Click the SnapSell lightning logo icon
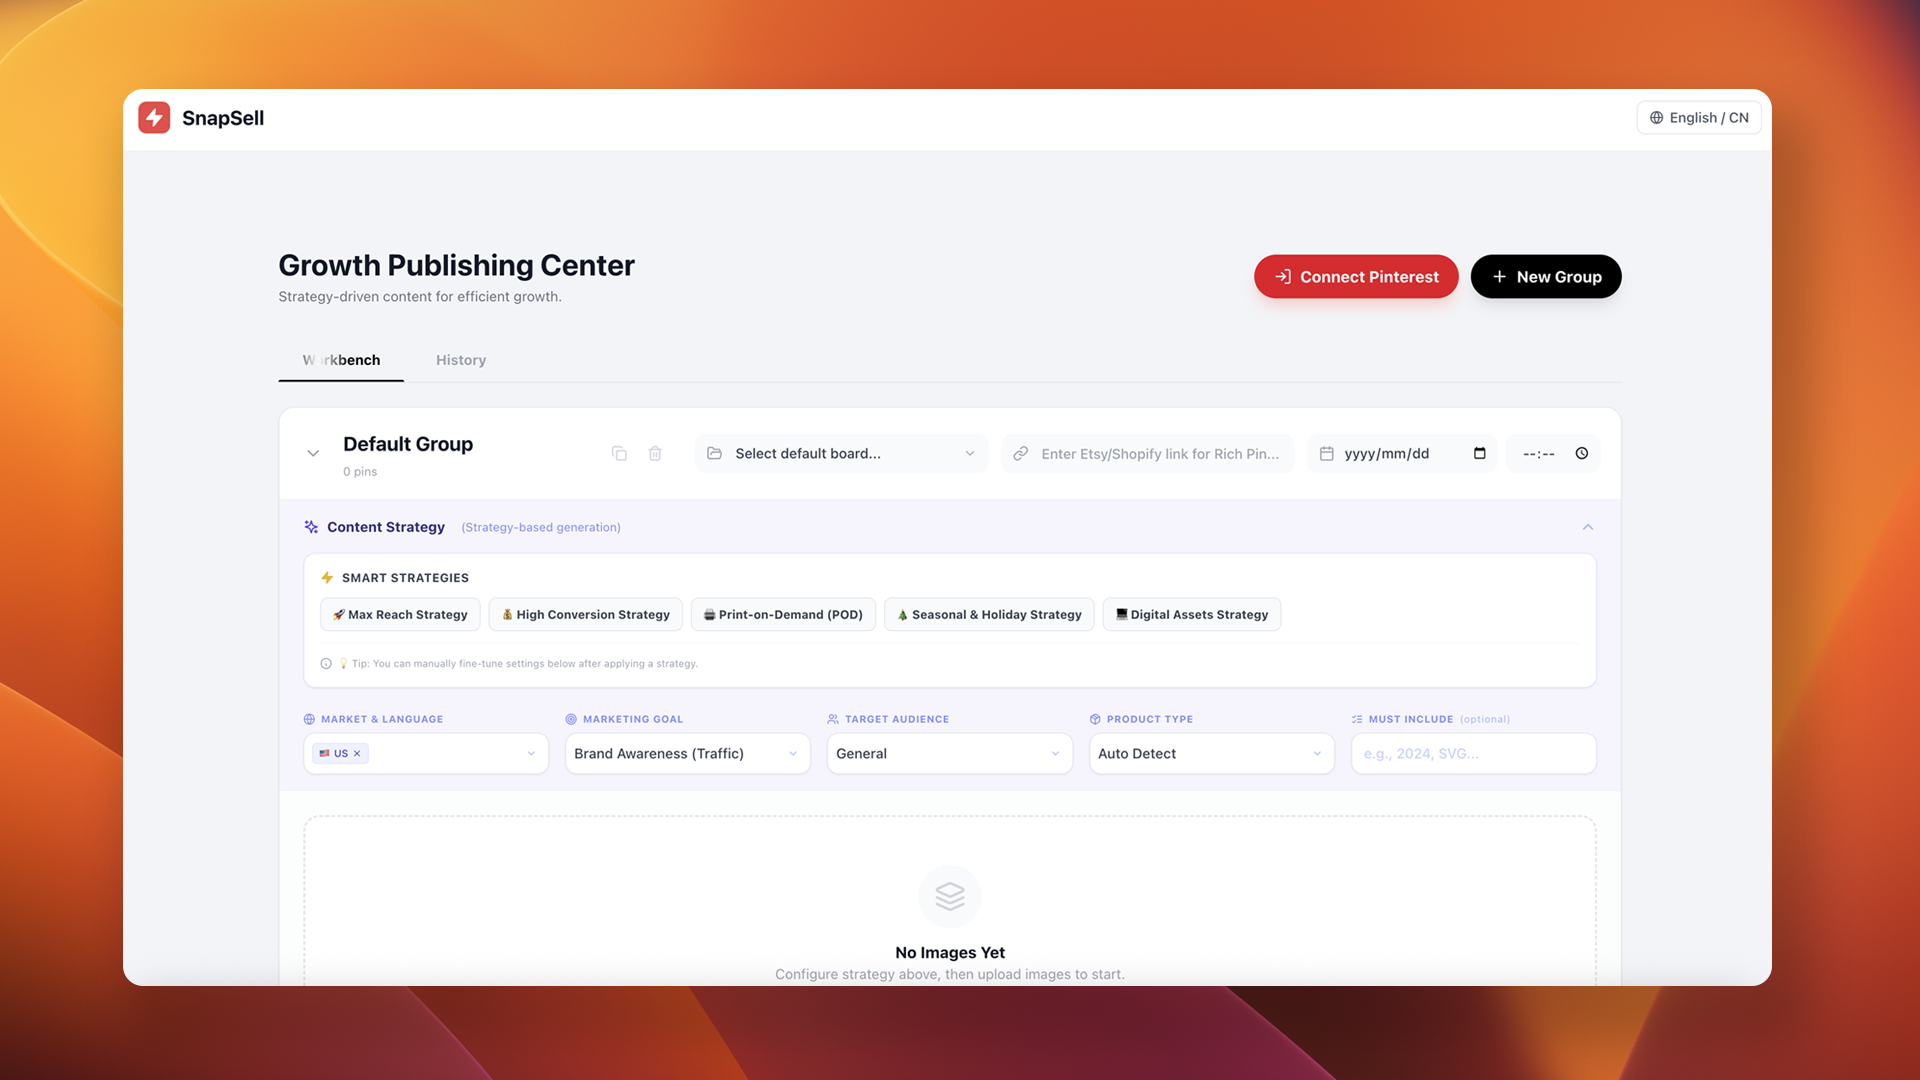Image resolution: width=1920 pixels, height=1080 pixels. [154, 118]
